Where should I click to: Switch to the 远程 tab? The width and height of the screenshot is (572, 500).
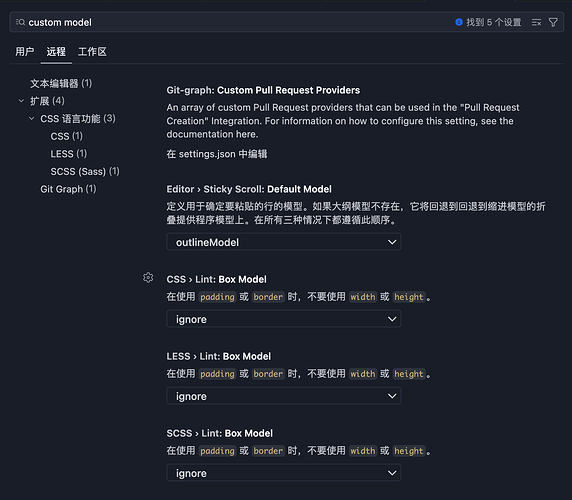coord(56,52)
